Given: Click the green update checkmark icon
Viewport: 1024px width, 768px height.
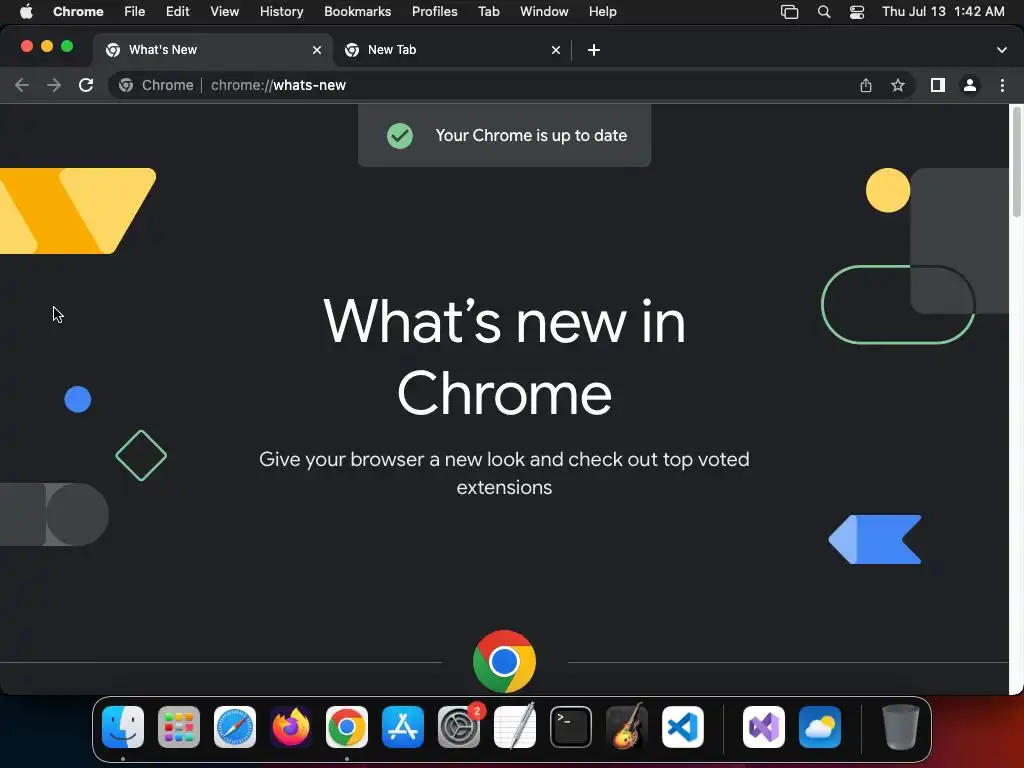Looking at the screenshot, I should tap(400, 136).
